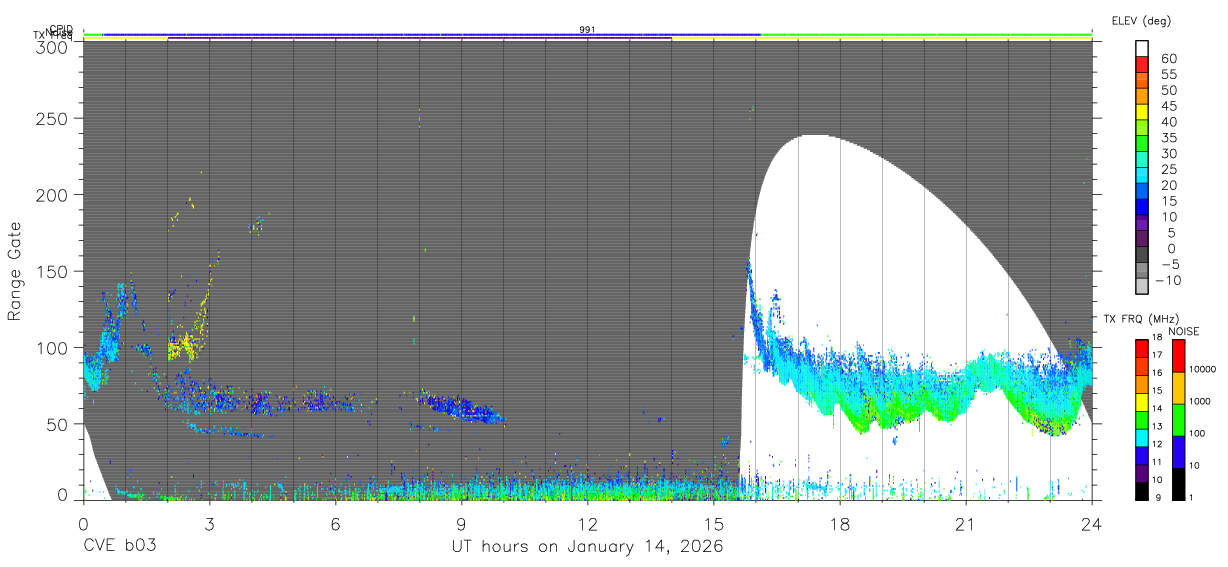Viewport: 1228px width, 567px height.
Task: Pick the cyan segment of TX FRQ bar
Action: [1143, 436]
